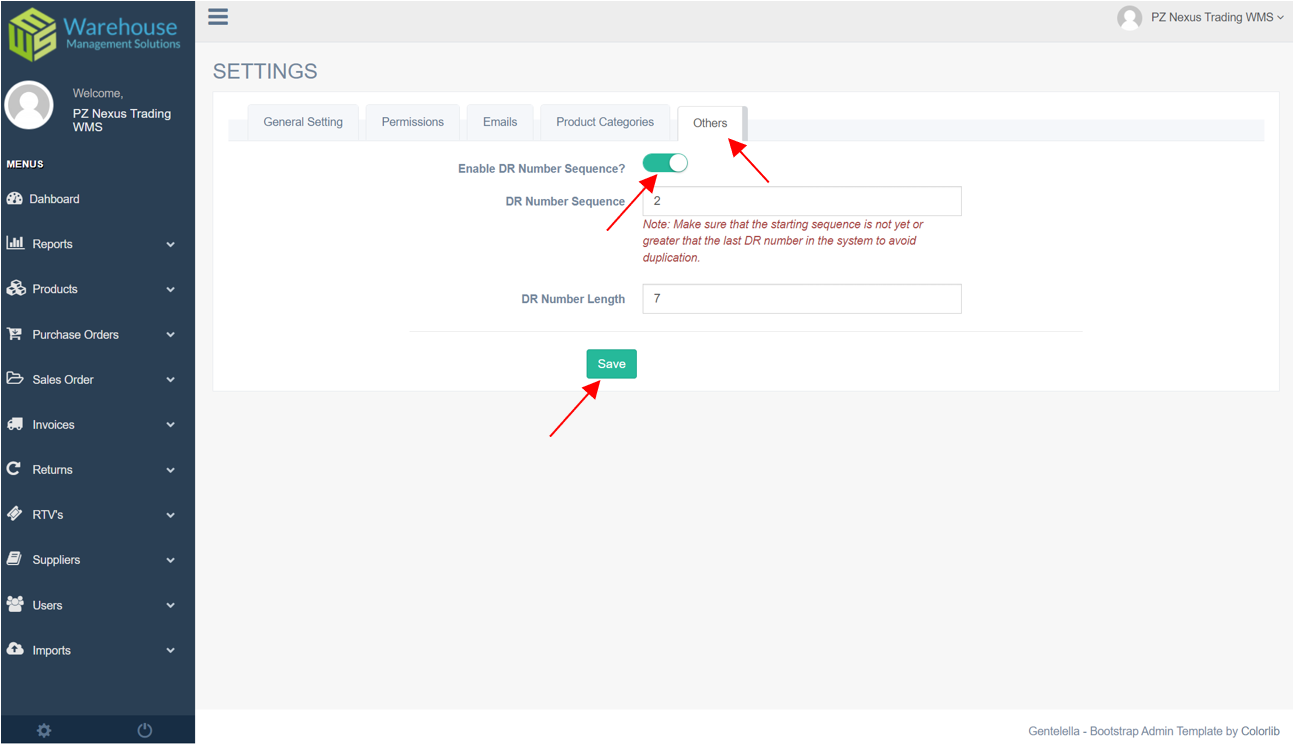Switch to the Permissions tab
This screenshot has width=1294, height=750.
point(412,121)
